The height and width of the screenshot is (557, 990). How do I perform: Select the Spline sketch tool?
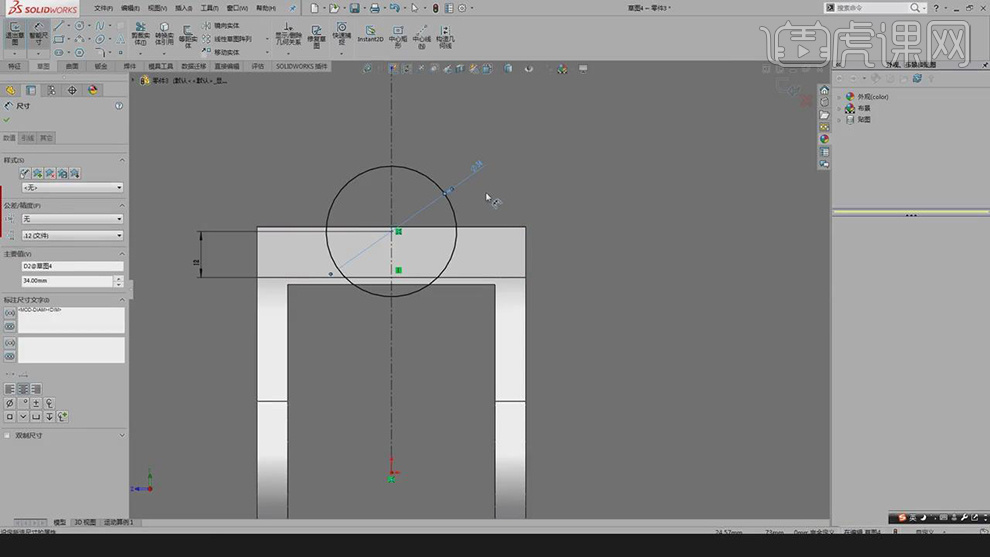[x=100, y=26]
